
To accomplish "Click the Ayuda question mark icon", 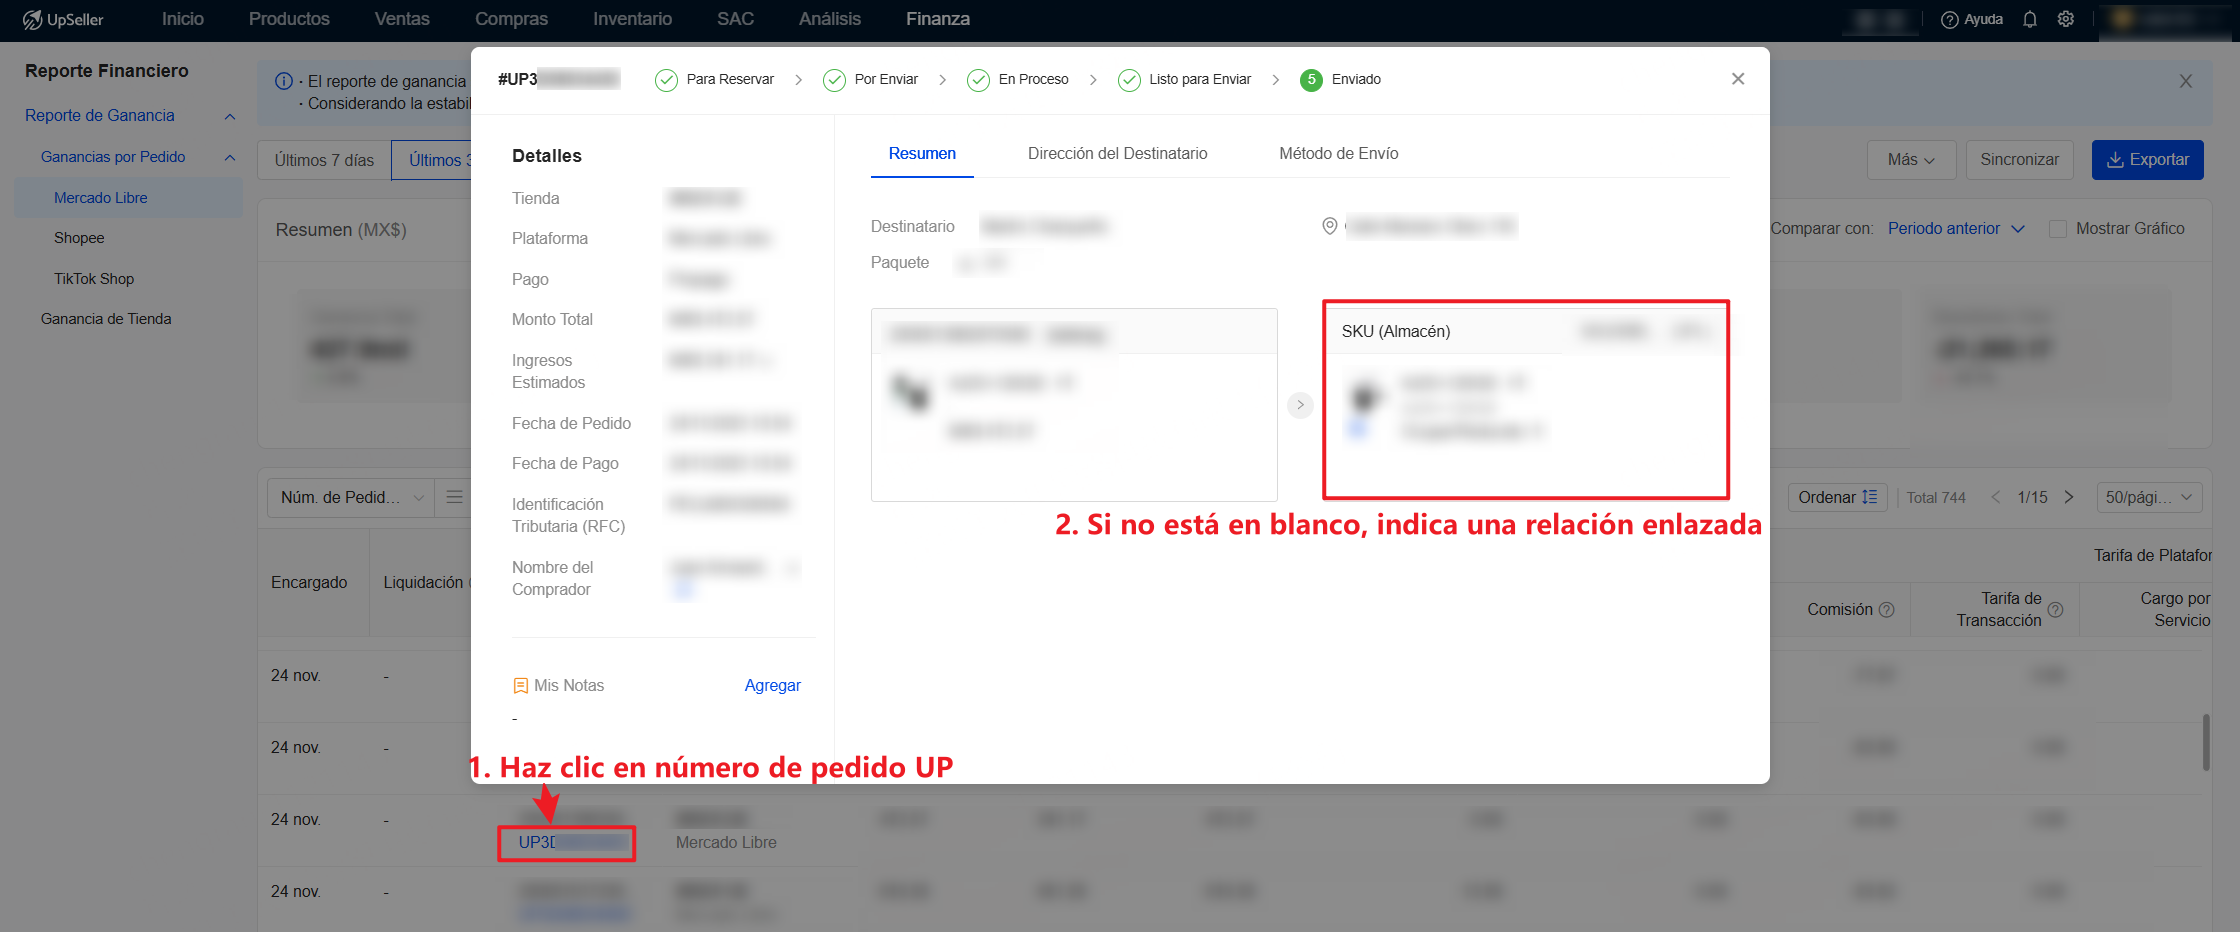I will (x=1948, y=19).
